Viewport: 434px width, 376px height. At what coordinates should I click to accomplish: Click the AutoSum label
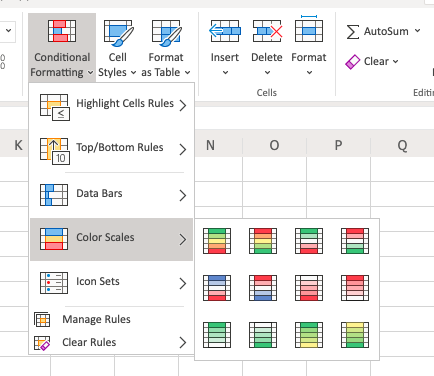tap(386, 31)
